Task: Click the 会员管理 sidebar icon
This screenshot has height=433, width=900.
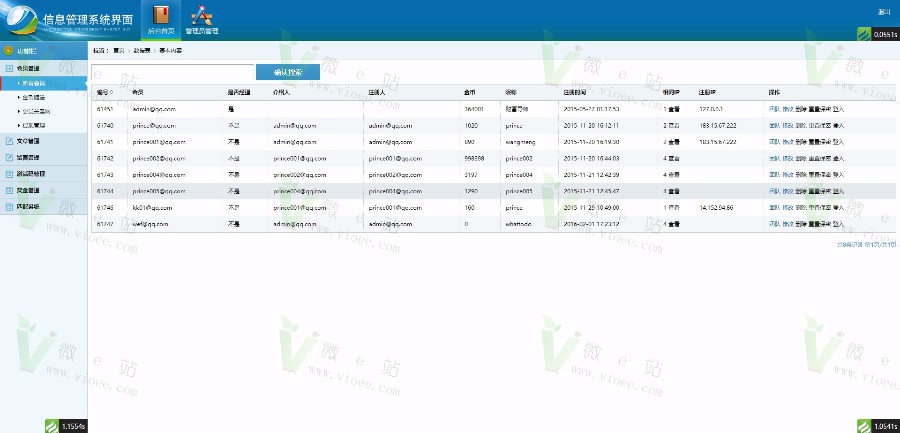Action: coord(9,68)
